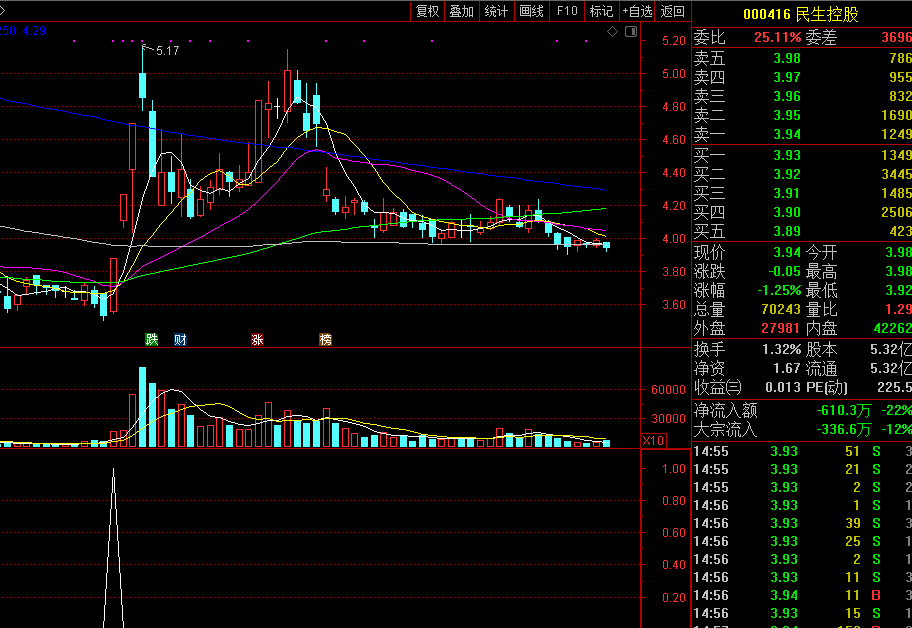This screenshot has width=912, height=628.
Task: Open the brown 榜 info marker
Action: [326, 340]
